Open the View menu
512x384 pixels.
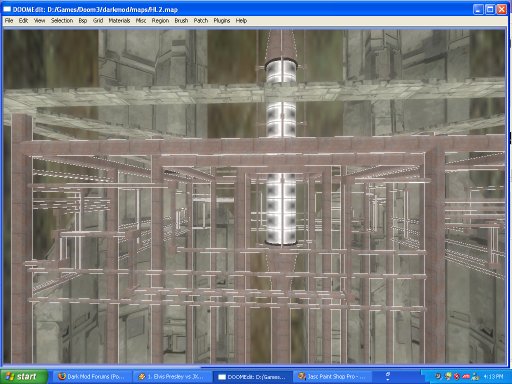pos(39,21)
